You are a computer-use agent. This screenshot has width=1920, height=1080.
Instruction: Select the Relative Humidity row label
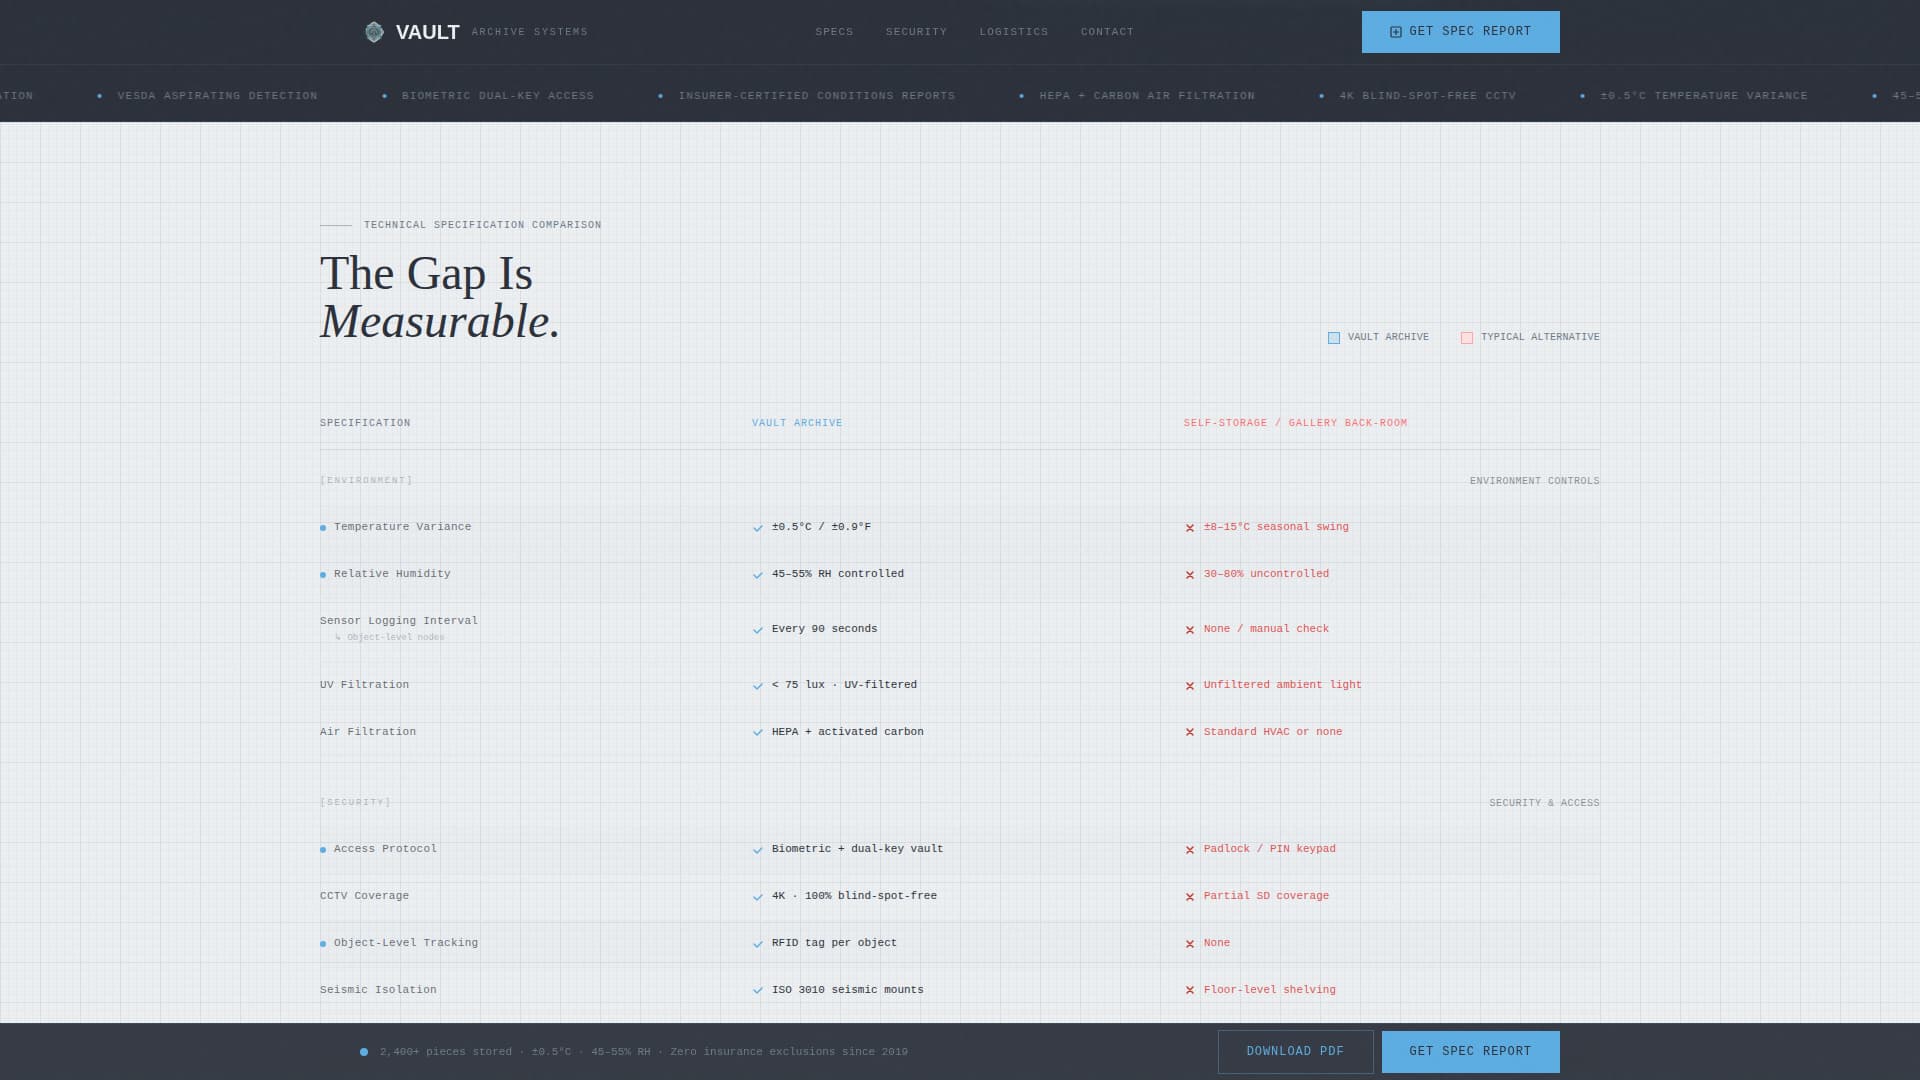[392, 574]
